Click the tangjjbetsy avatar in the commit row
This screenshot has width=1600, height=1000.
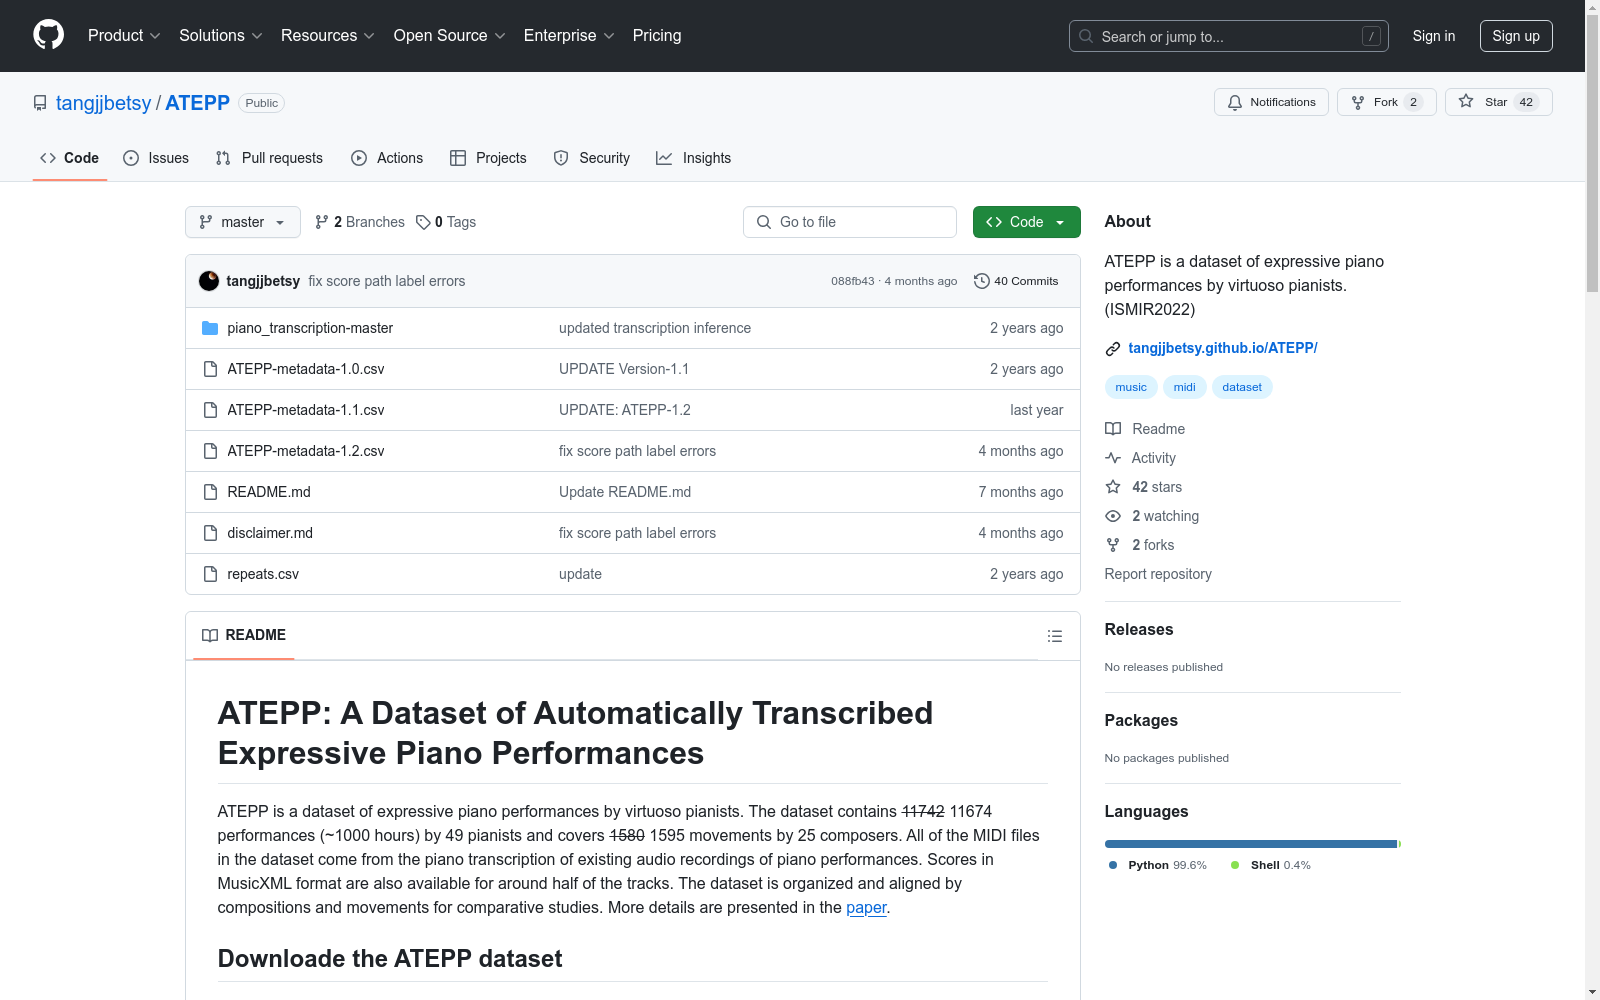coord(209,281)
